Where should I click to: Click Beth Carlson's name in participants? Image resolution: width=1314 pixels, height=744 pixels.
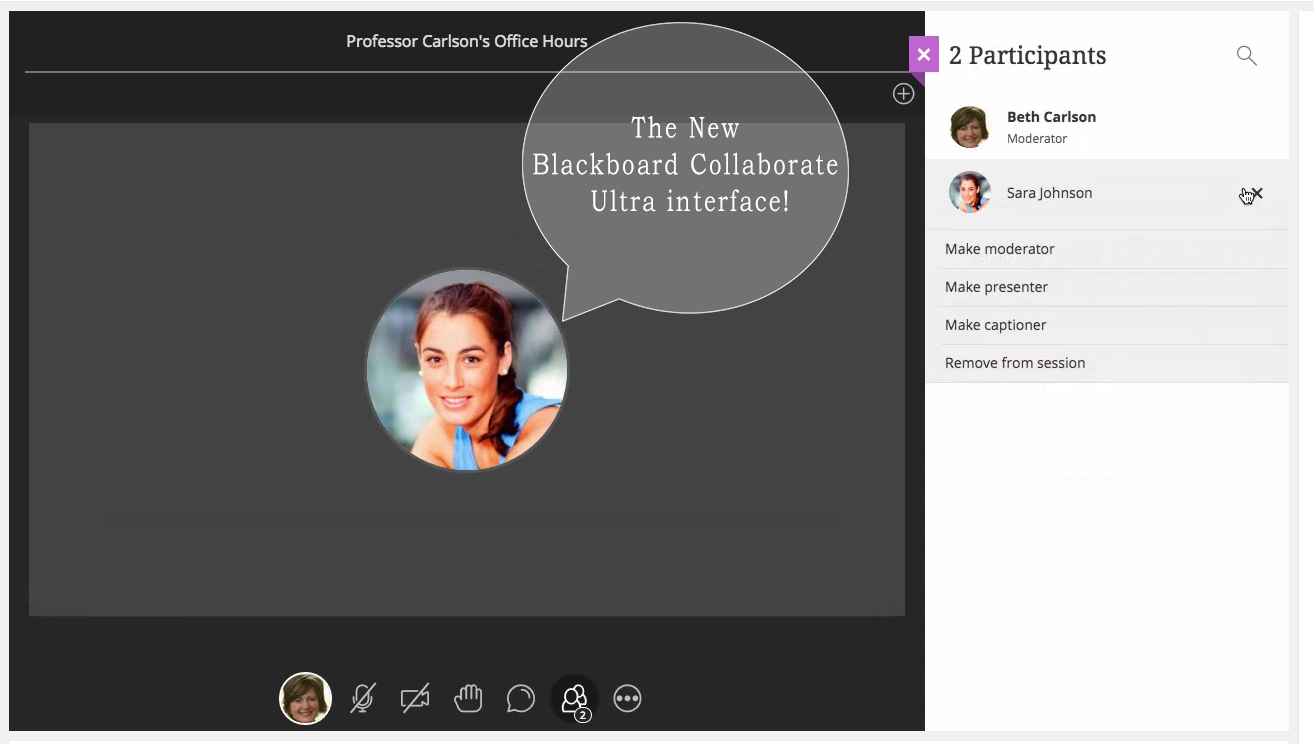point(1051,117)
